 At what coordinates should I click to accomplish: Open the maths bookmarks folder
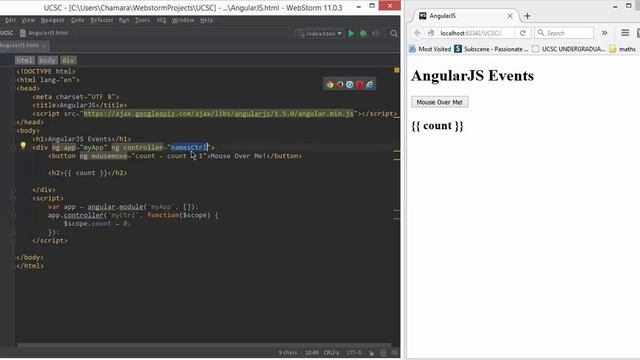tap(622, 49)
